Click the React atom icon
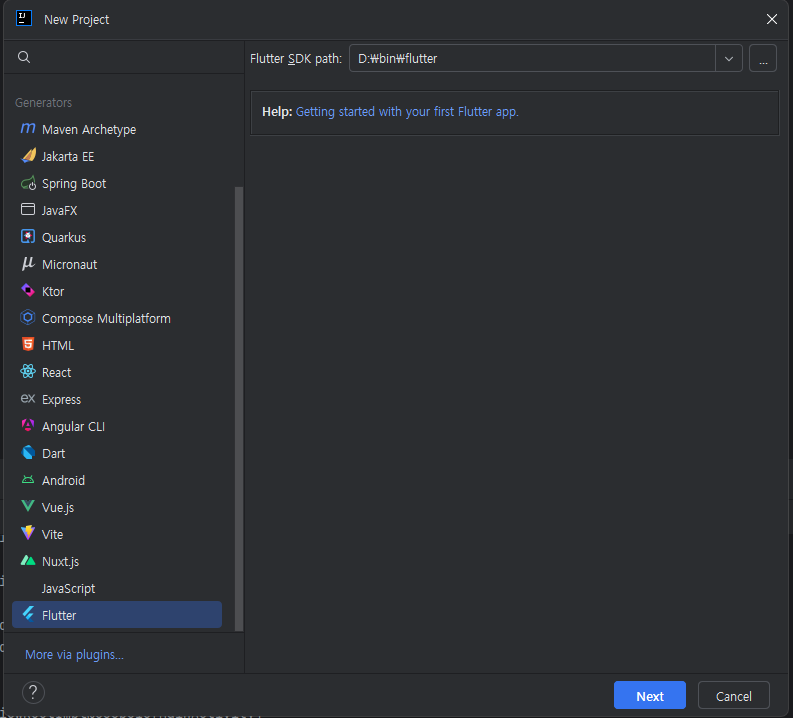This screenshot has height=718, width=793. pos(28,372)
